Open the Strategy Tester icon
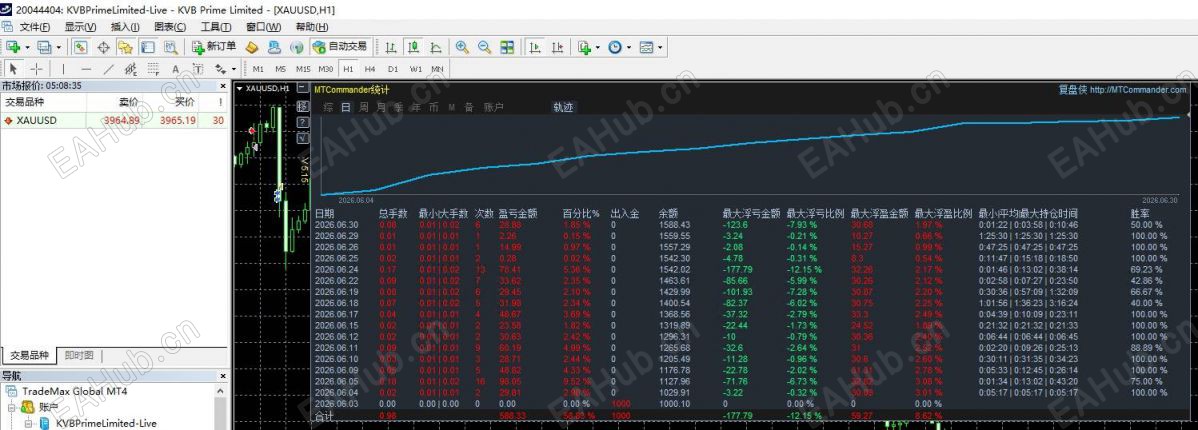1198x430 pixels. click(x=170, y=47)
